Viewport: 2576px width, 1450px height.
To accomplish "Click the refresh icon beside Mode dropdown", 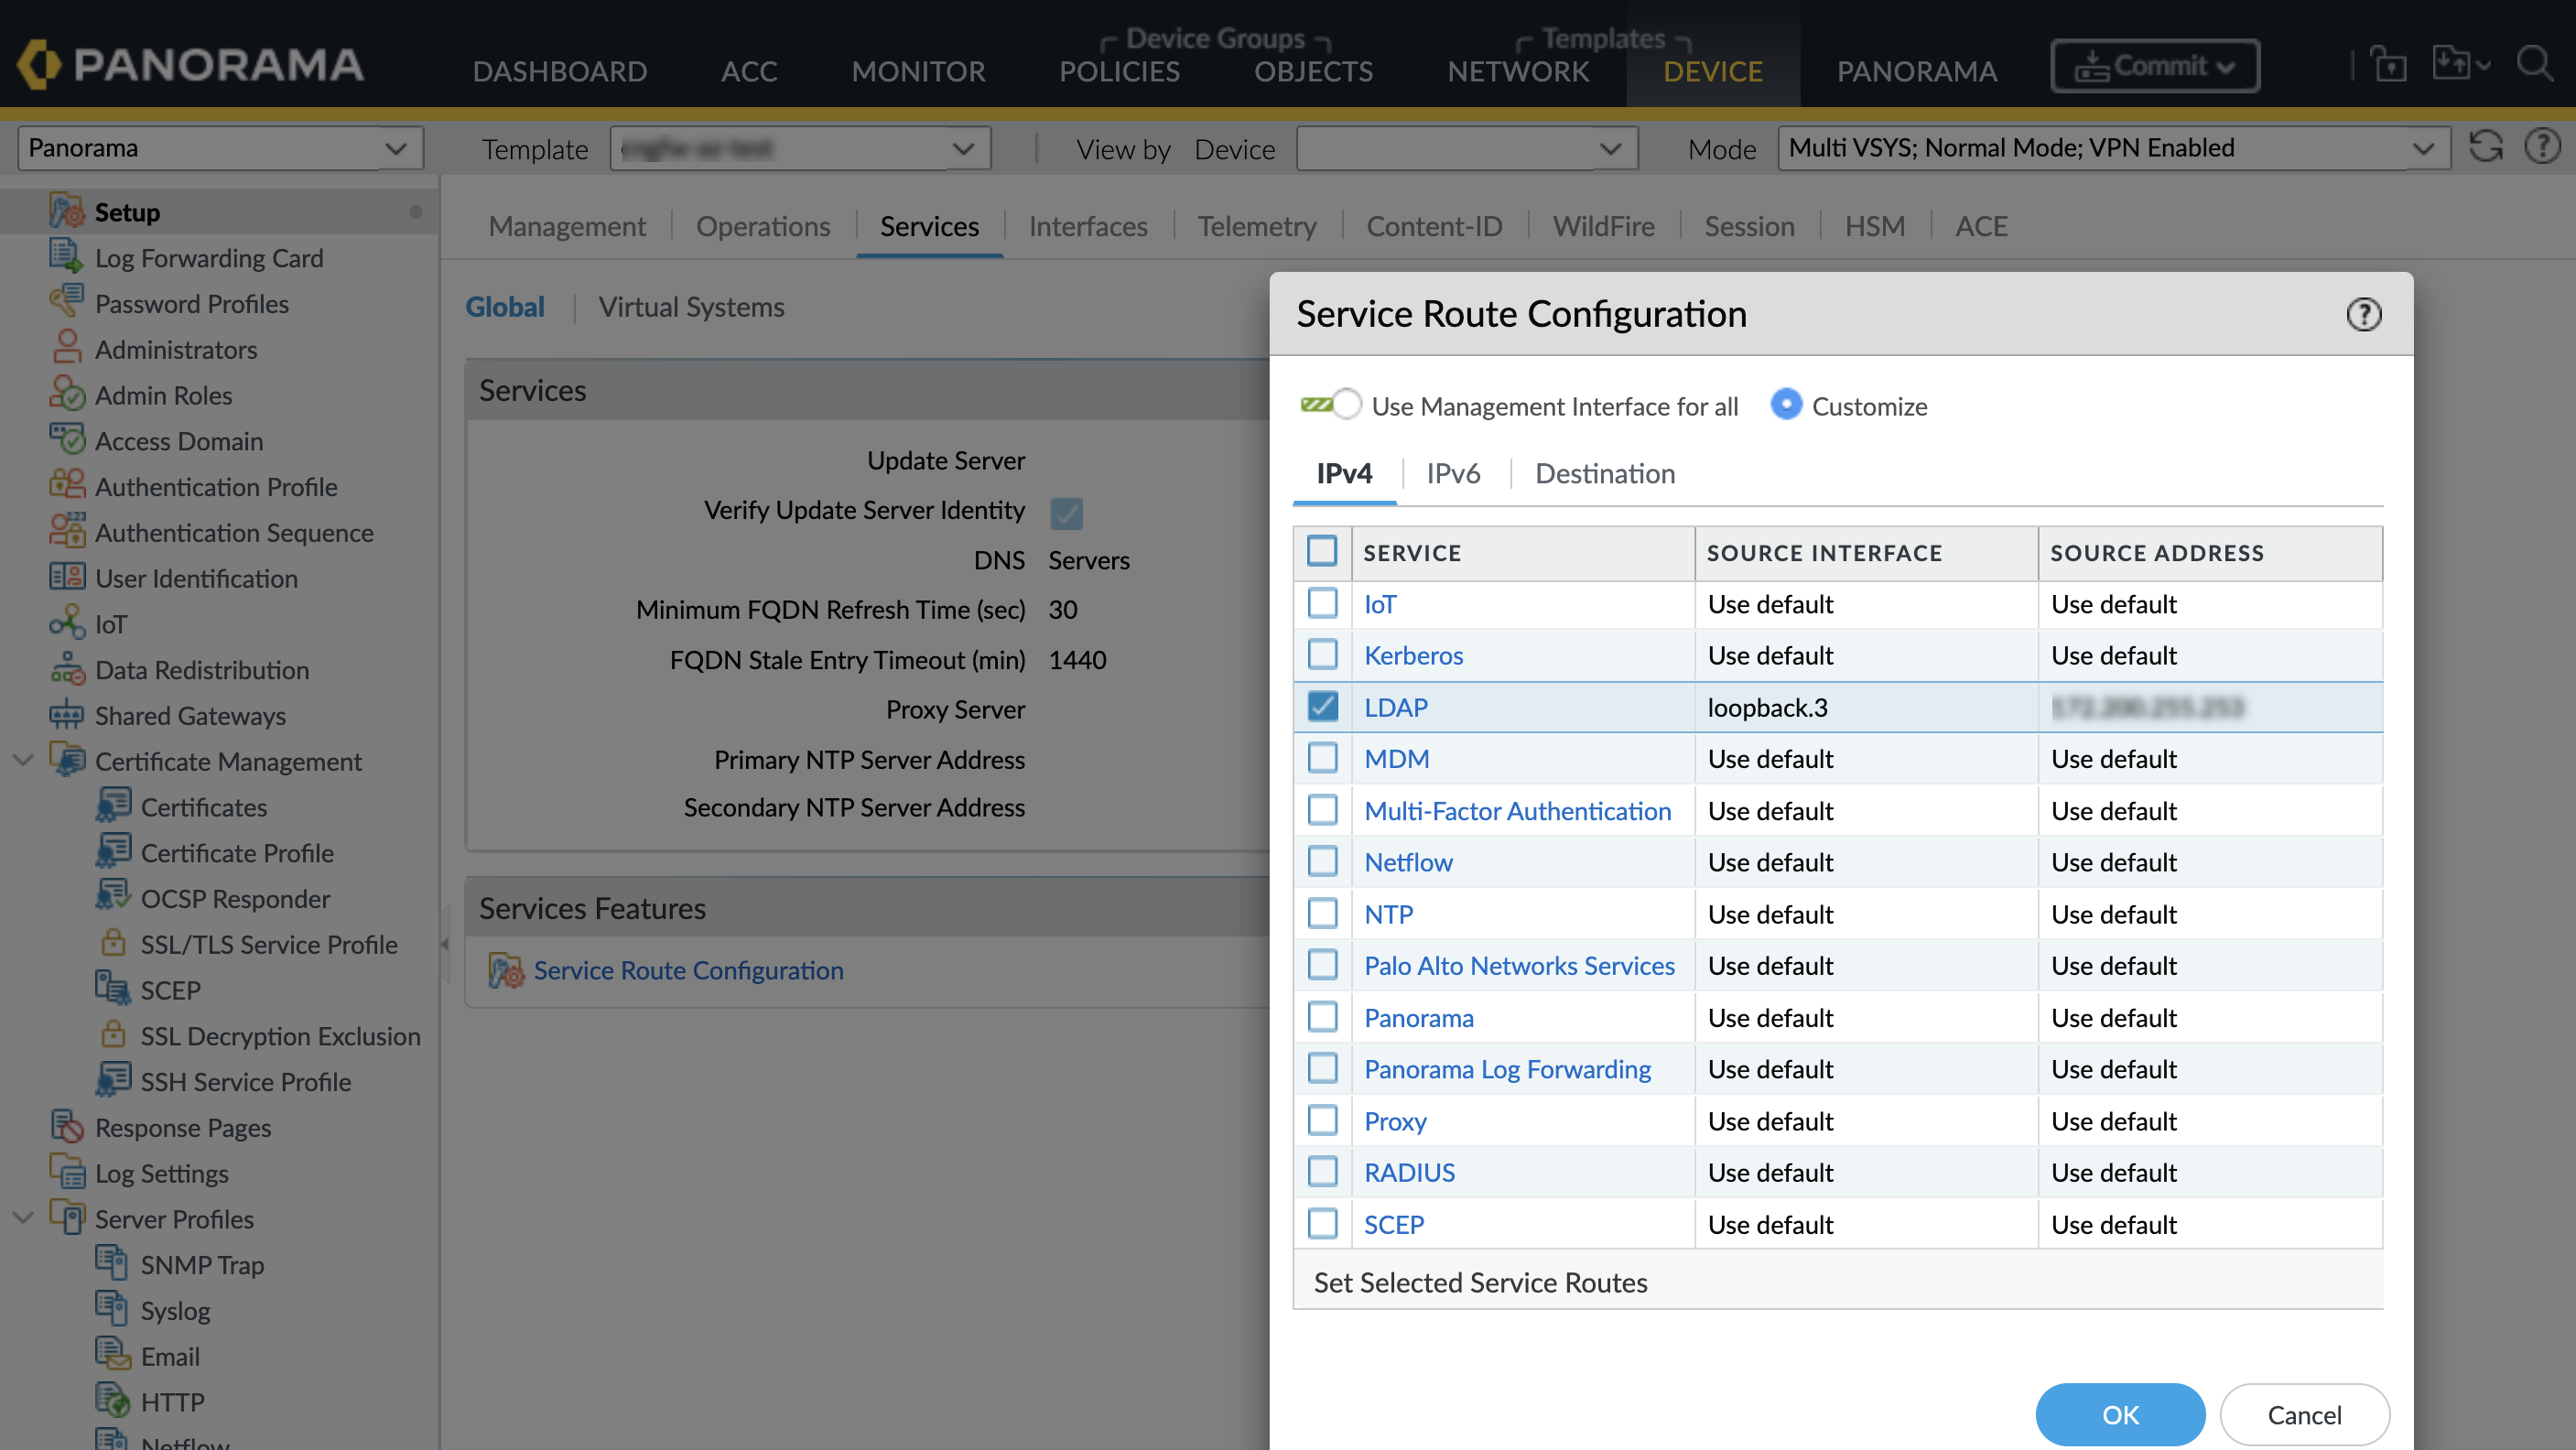I will 2486,147.
